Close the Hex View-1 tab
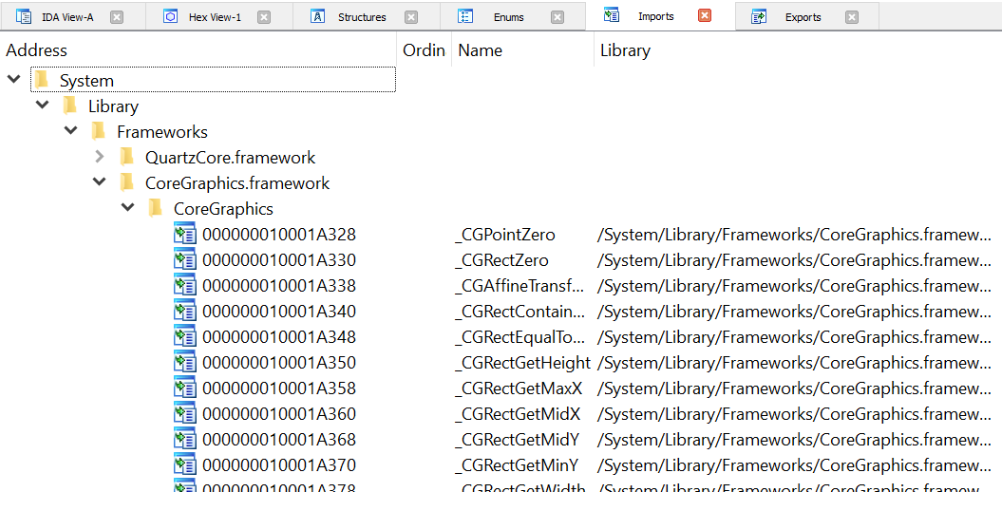 point(264,17)
